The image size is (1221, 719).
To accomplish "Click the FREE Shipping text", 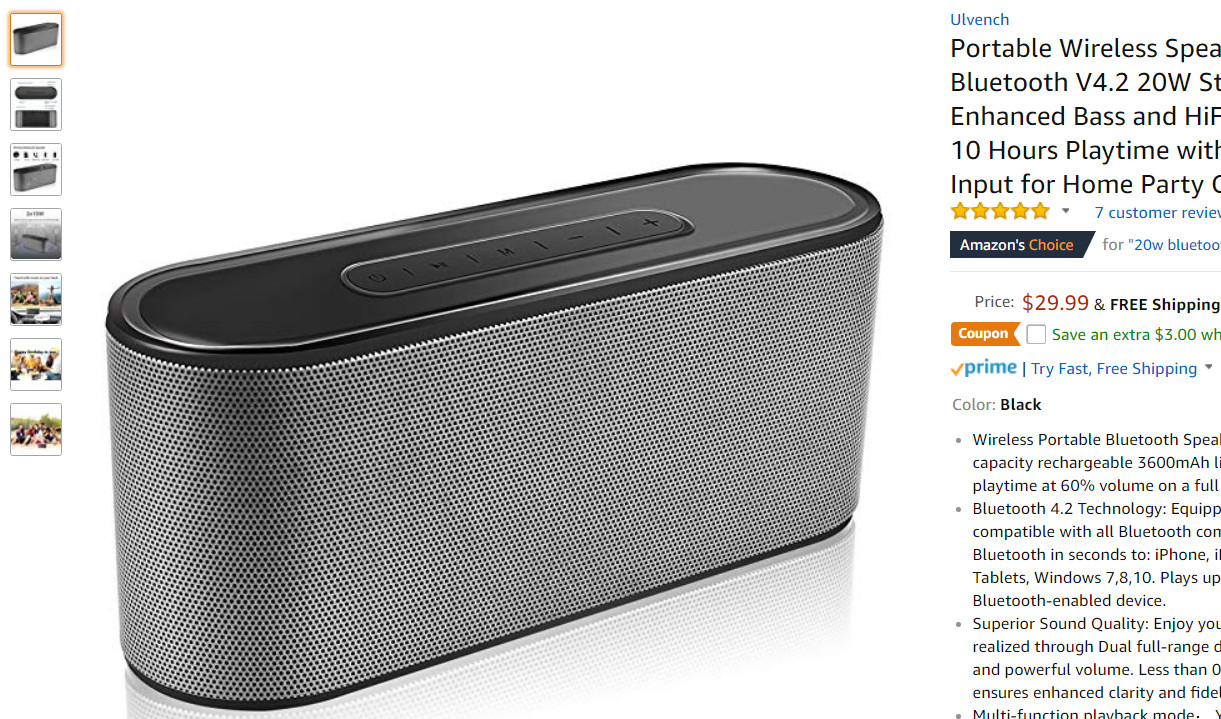I will click(x=1164, y=304).
